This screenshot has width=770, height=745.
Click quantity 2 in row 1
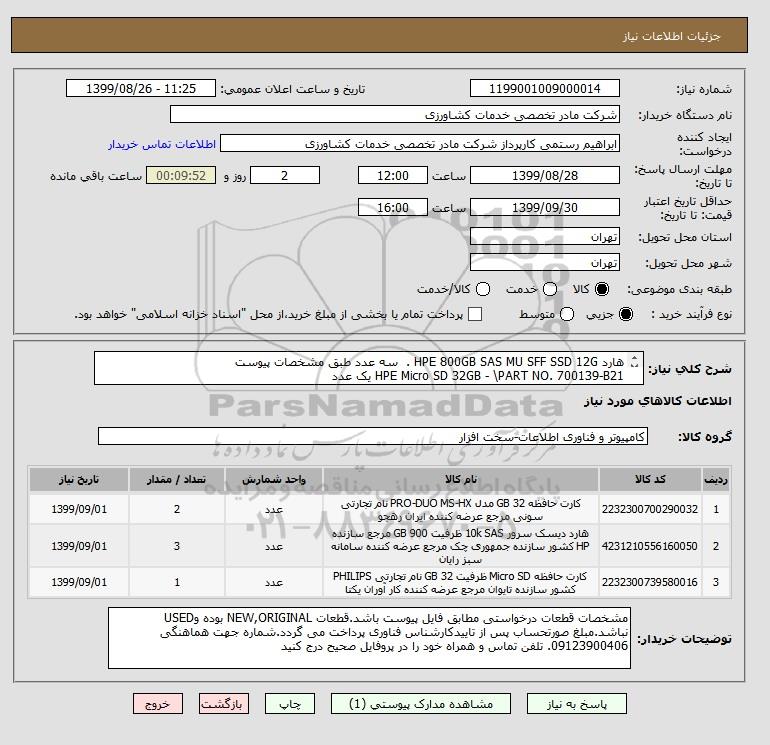(x=177, y=509)
